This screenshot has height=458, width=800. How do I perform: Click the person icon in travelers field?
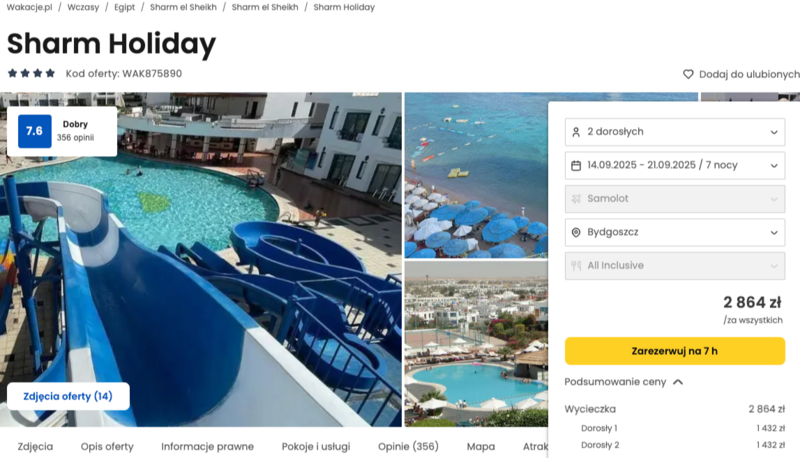tap(576, 132)
